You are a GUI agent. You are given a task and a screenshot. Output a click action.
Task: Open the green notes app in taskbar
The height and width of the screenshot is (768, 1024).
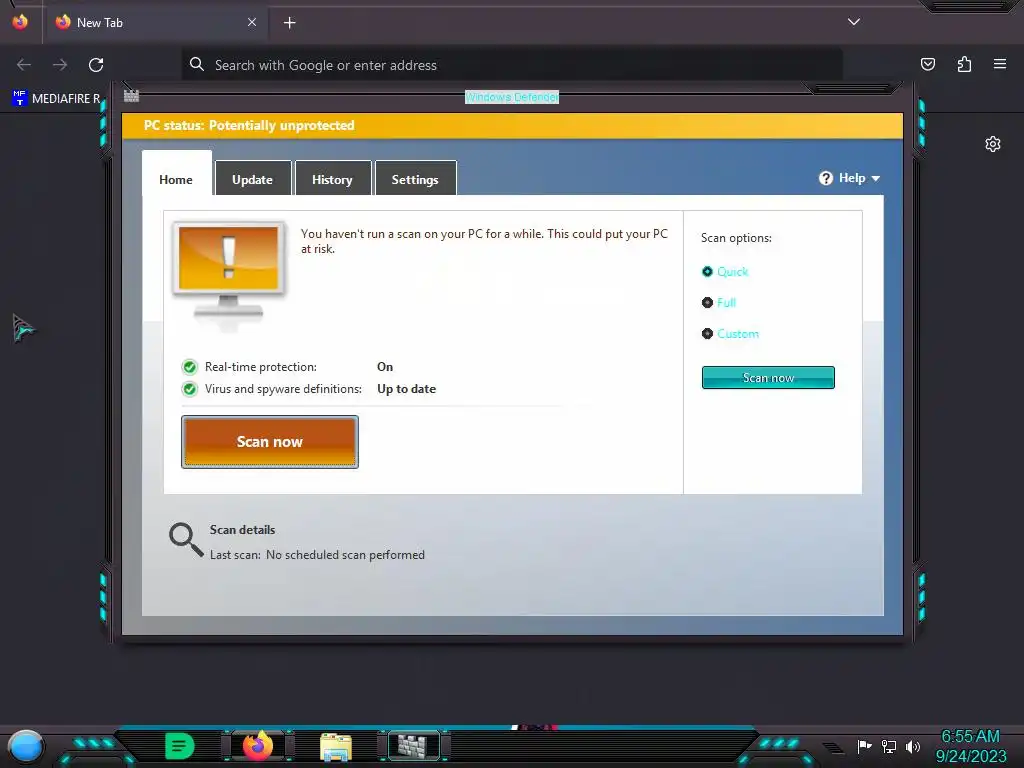(x=180, y=746)
